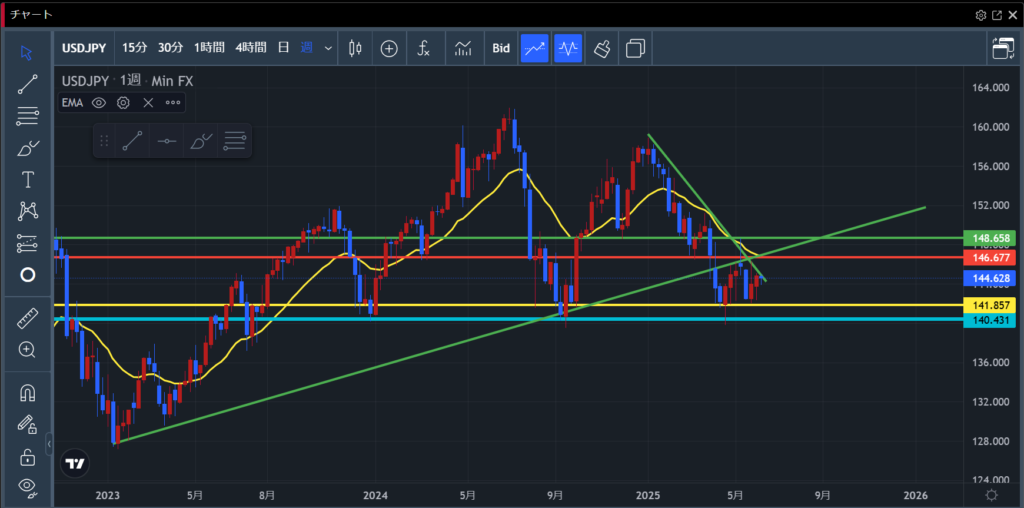Pop out the chart panel to new window
1024x508 pixels.
point(997,15)
